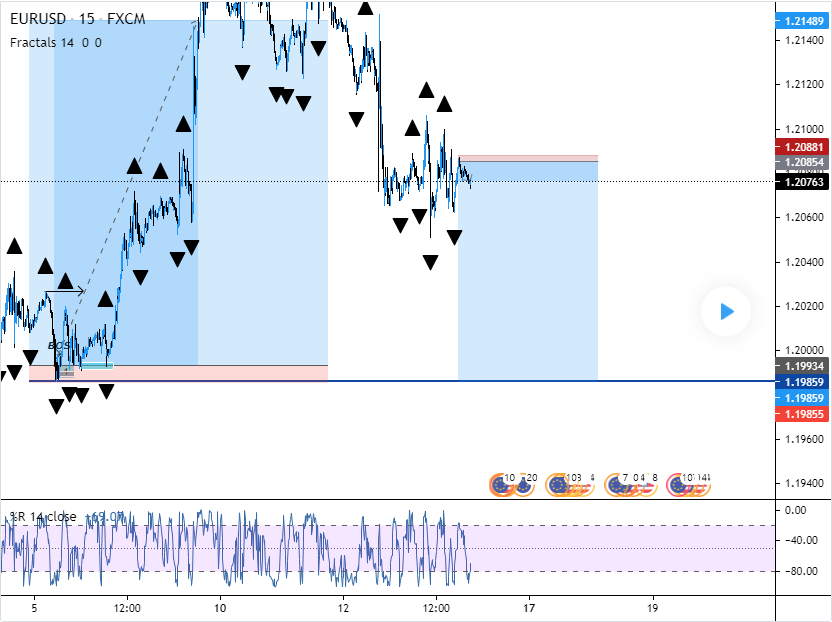Click the date 17 on the time axis

(529, 607)
